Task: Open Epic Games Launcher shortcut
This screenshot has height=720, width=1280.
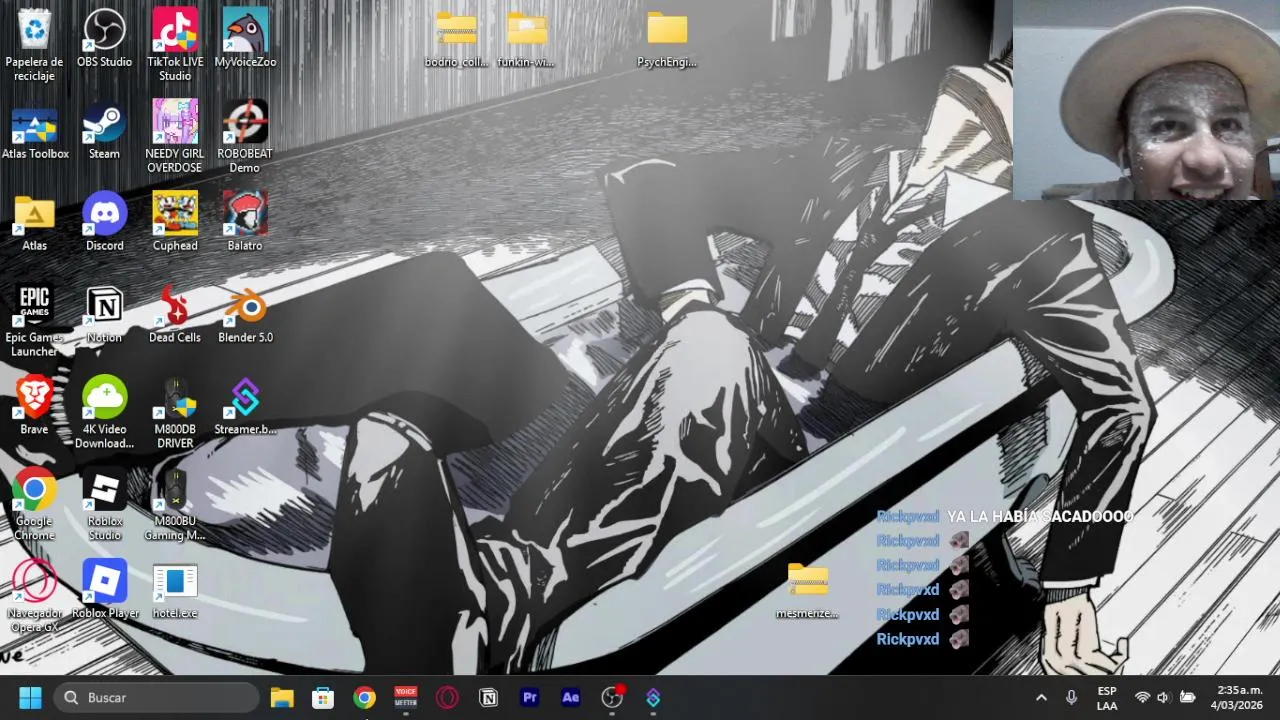Action: coord(34,321)
